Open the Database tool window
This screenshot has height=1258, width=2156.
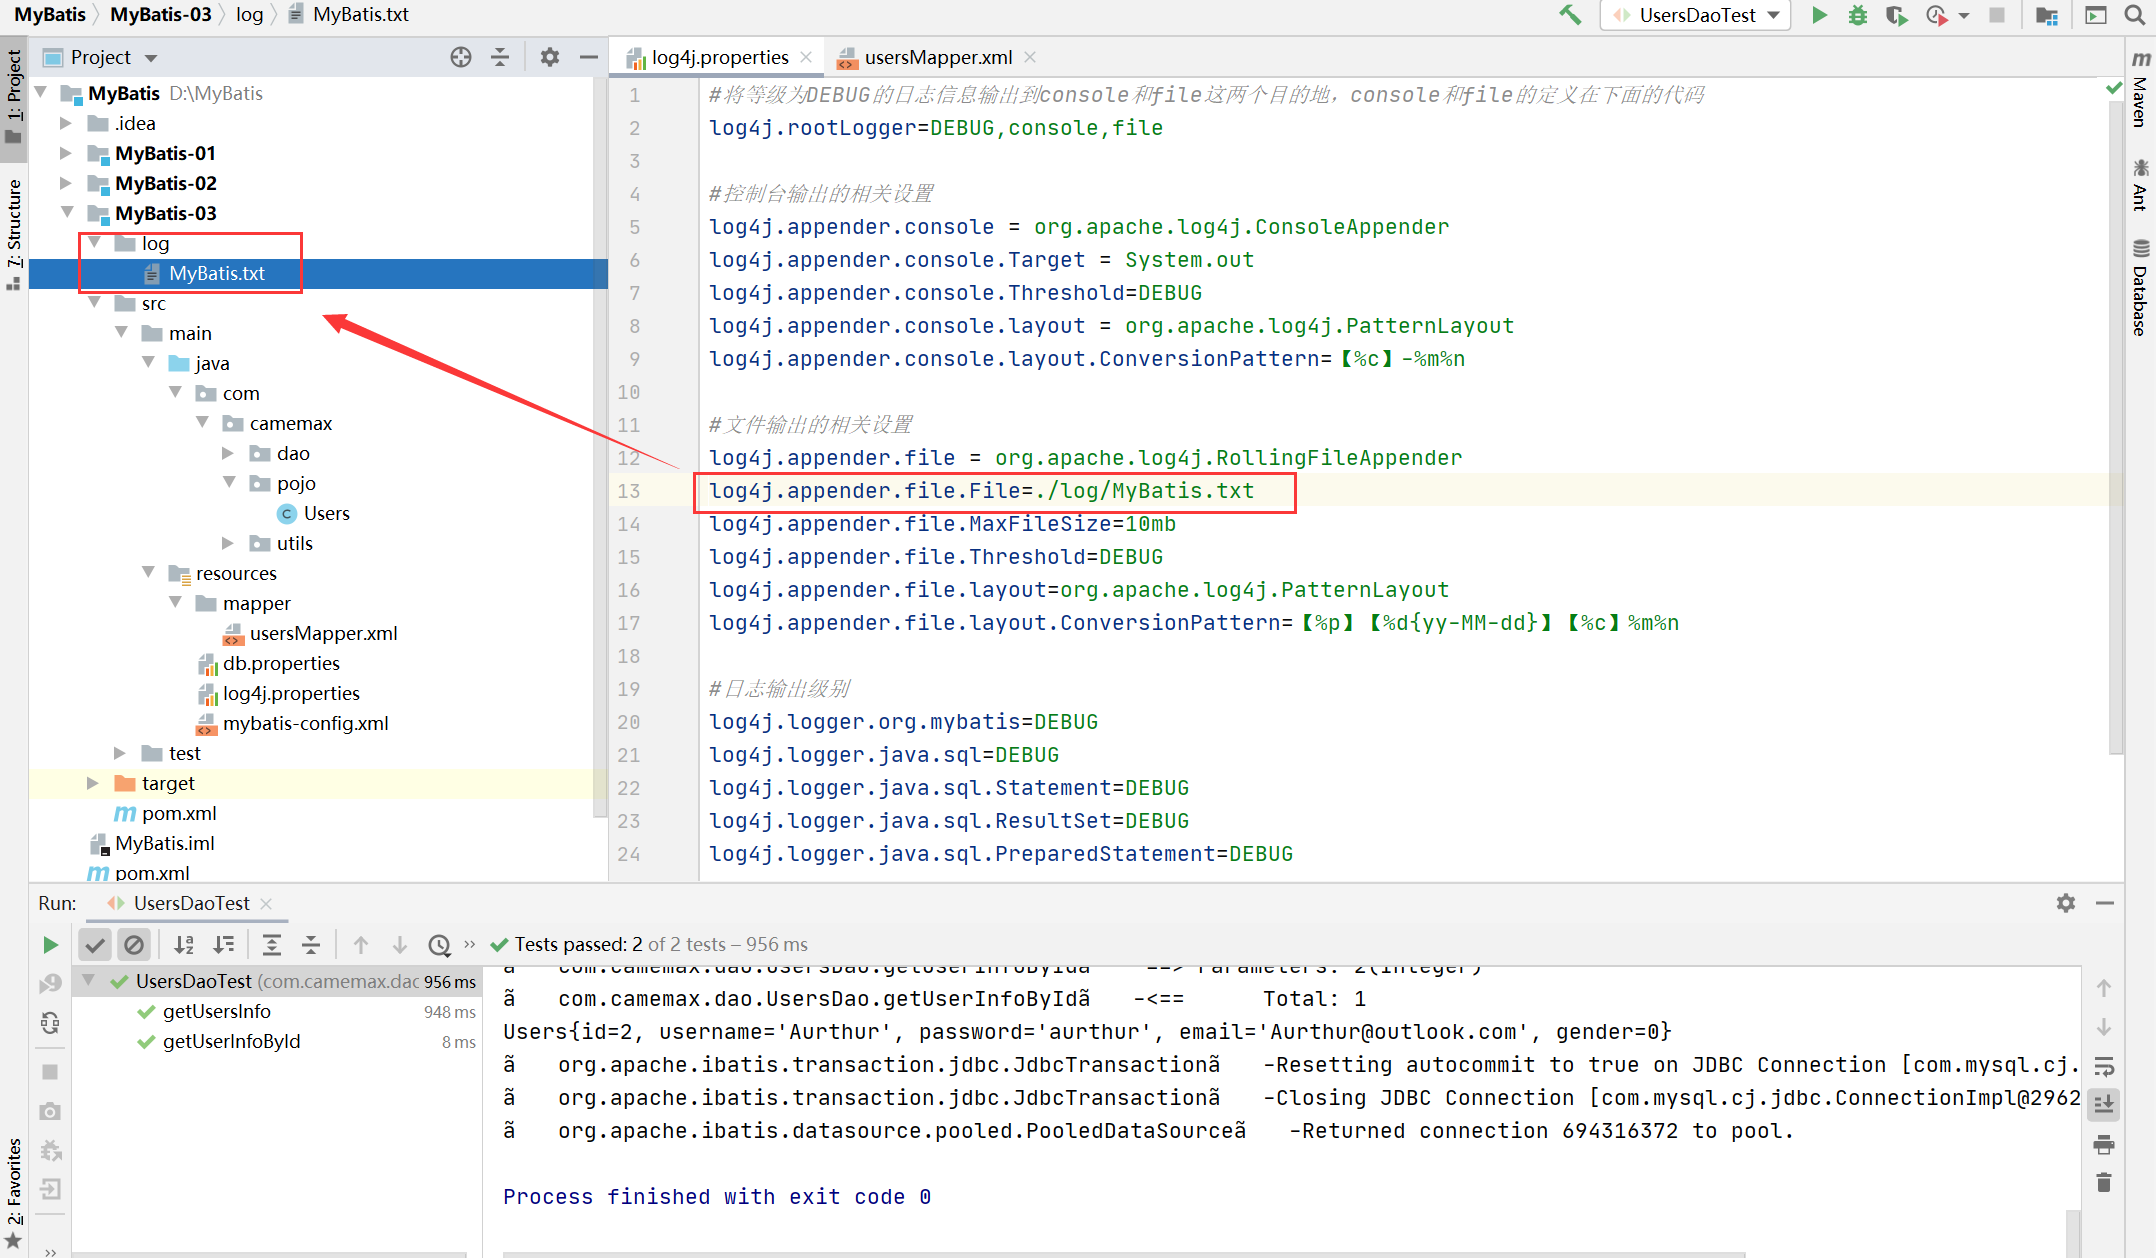(x=2140, y=288)
